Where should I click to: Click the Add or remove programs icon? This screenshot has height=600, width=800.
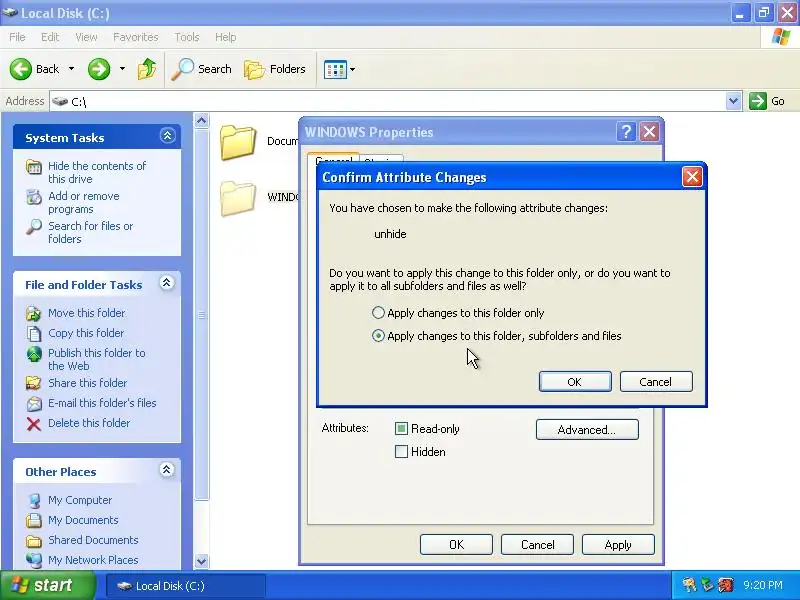pyautogui.click(x=34, y=196)
